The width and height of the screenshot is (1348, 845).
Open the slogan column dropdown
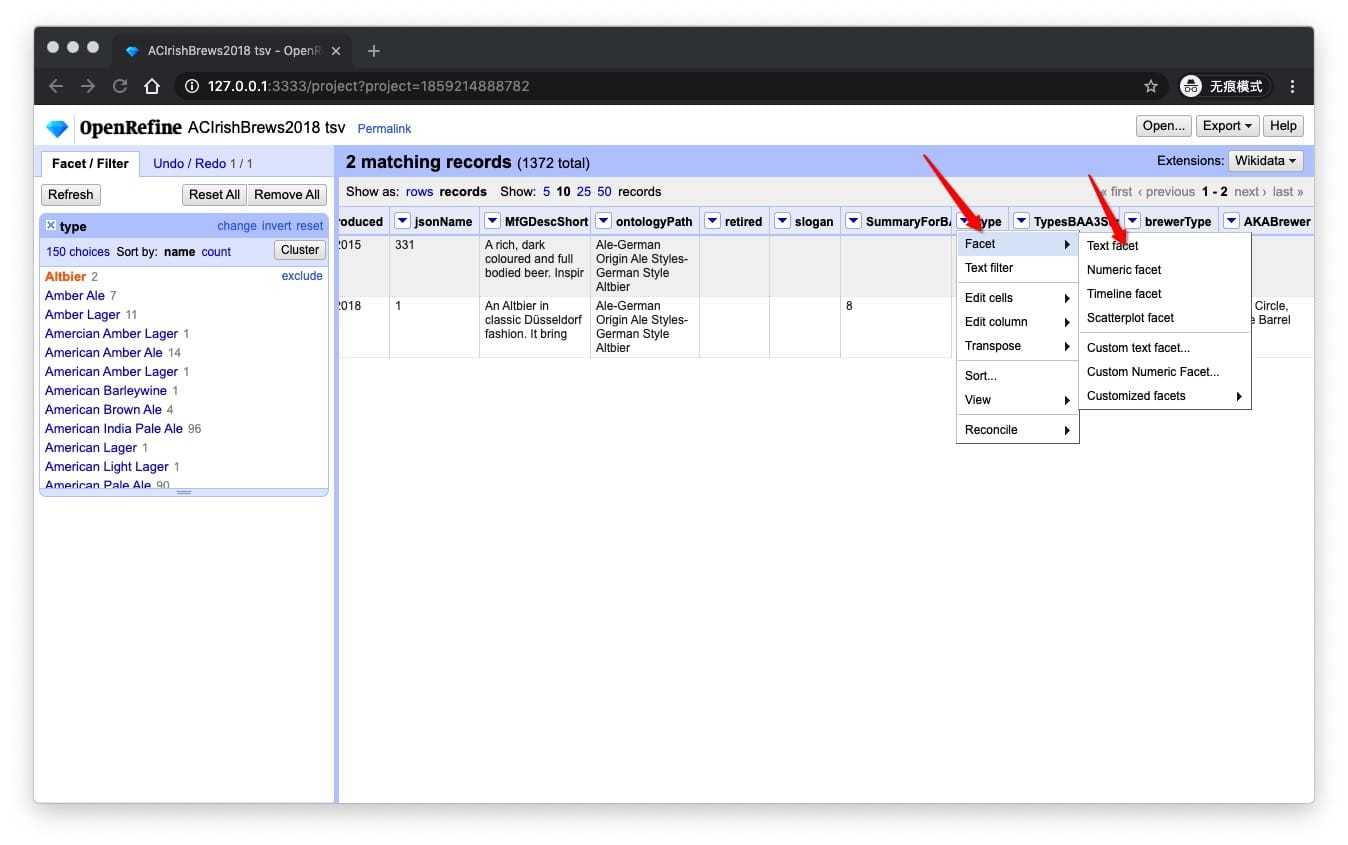pyautogui.click(x=782, y=221)
